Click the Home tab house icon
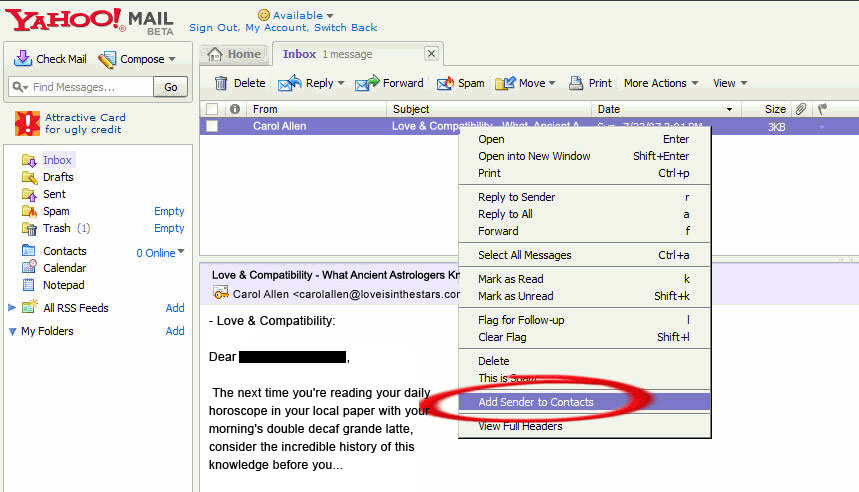Image resolution: width=859 pixels, height=492 pixels. click(x=215, y=54)
